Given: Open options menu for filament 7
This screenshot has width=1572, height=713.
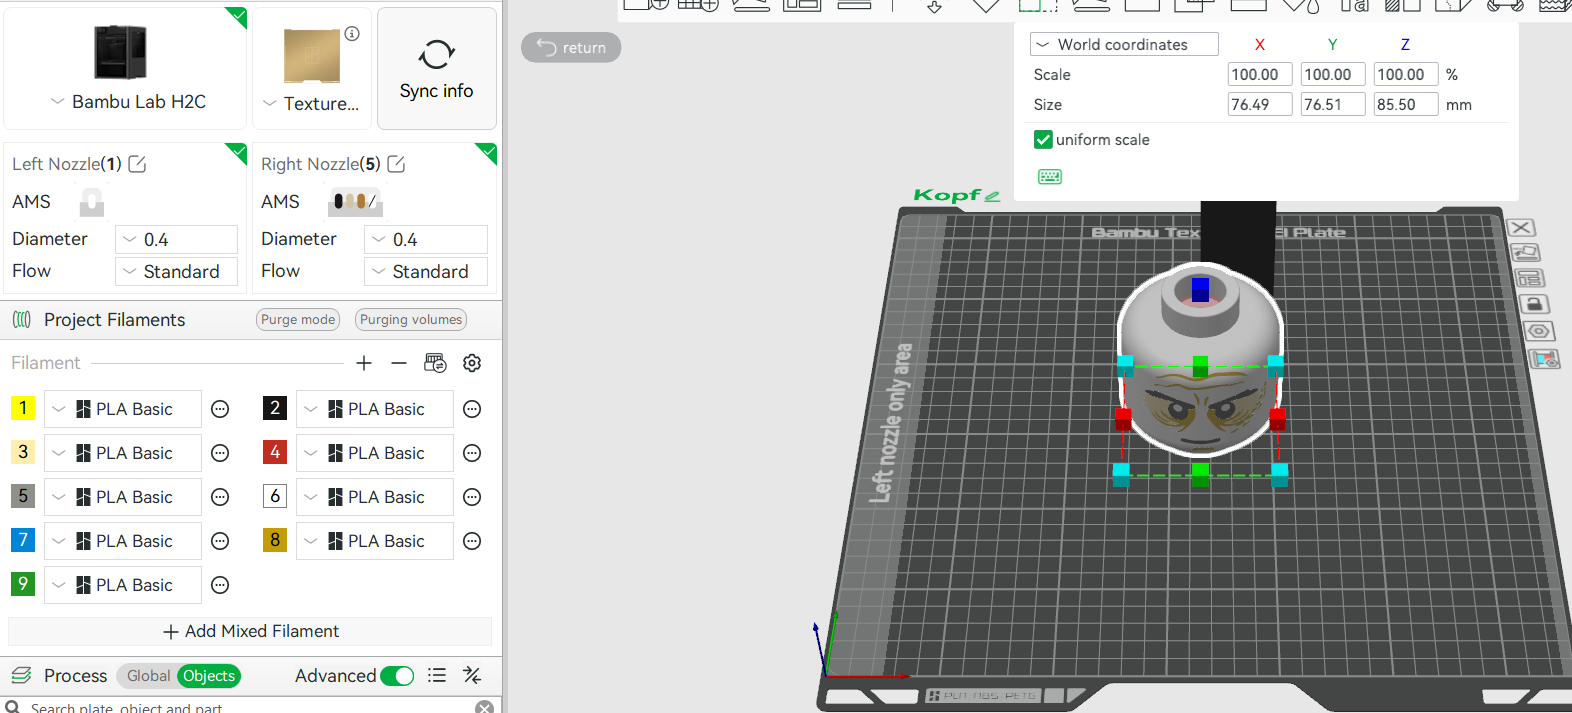Looking at the screenshot, I should [220, 541].
